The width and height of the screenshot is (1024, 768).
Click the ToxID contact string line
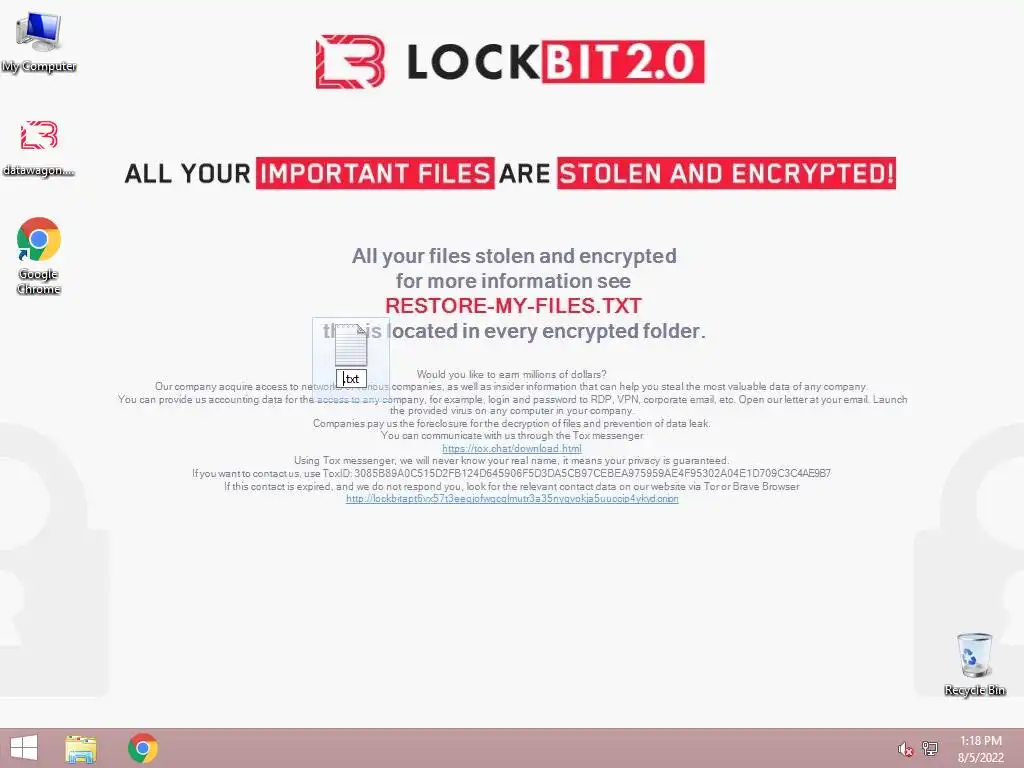(511, 473)
